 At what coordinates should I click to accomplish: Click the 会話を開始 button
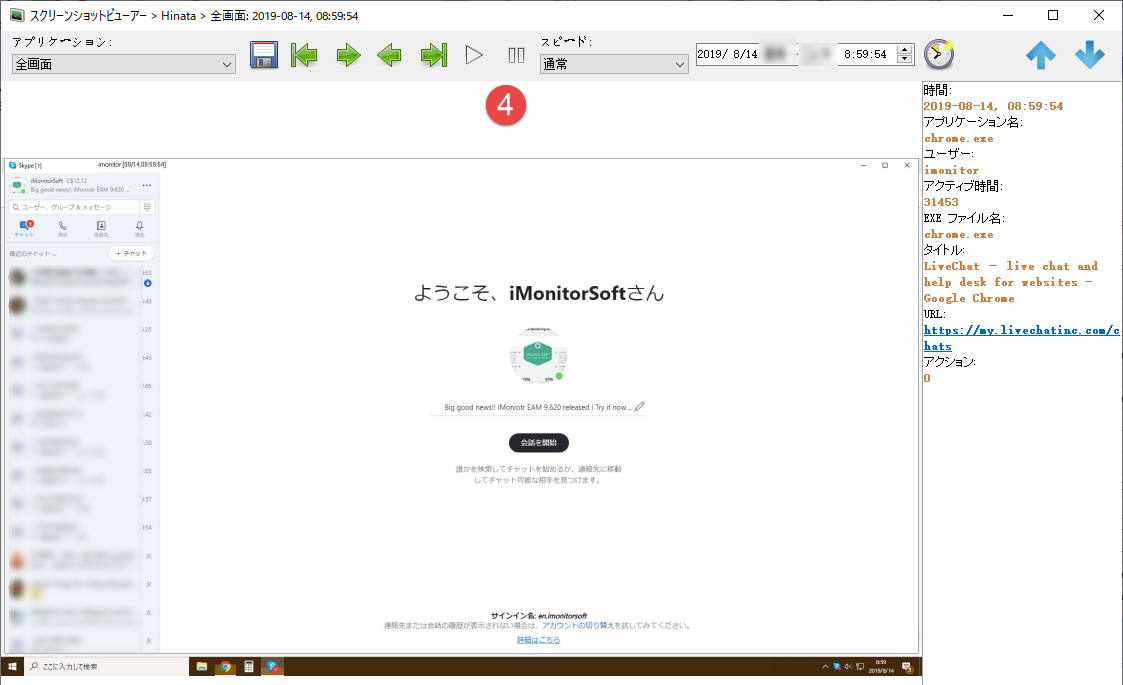click(x=539, y=443)
